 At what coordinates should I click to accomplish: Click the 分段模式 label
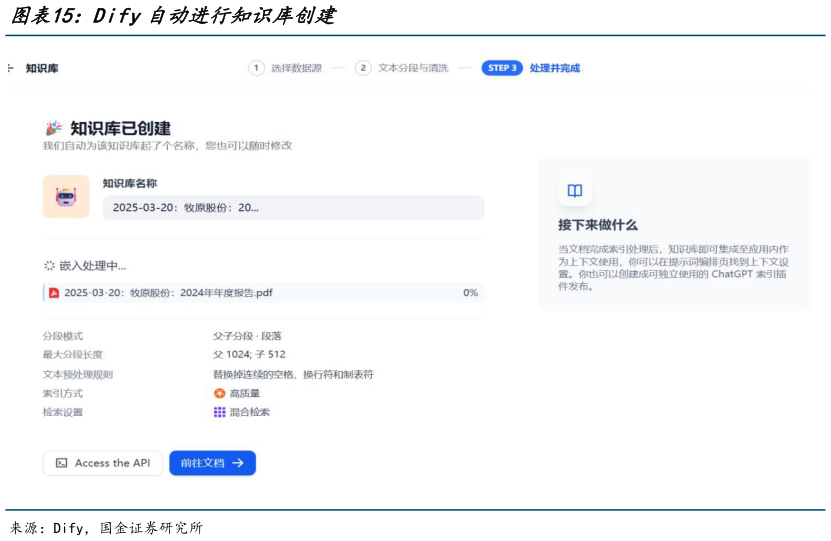(x=63, y=336)
